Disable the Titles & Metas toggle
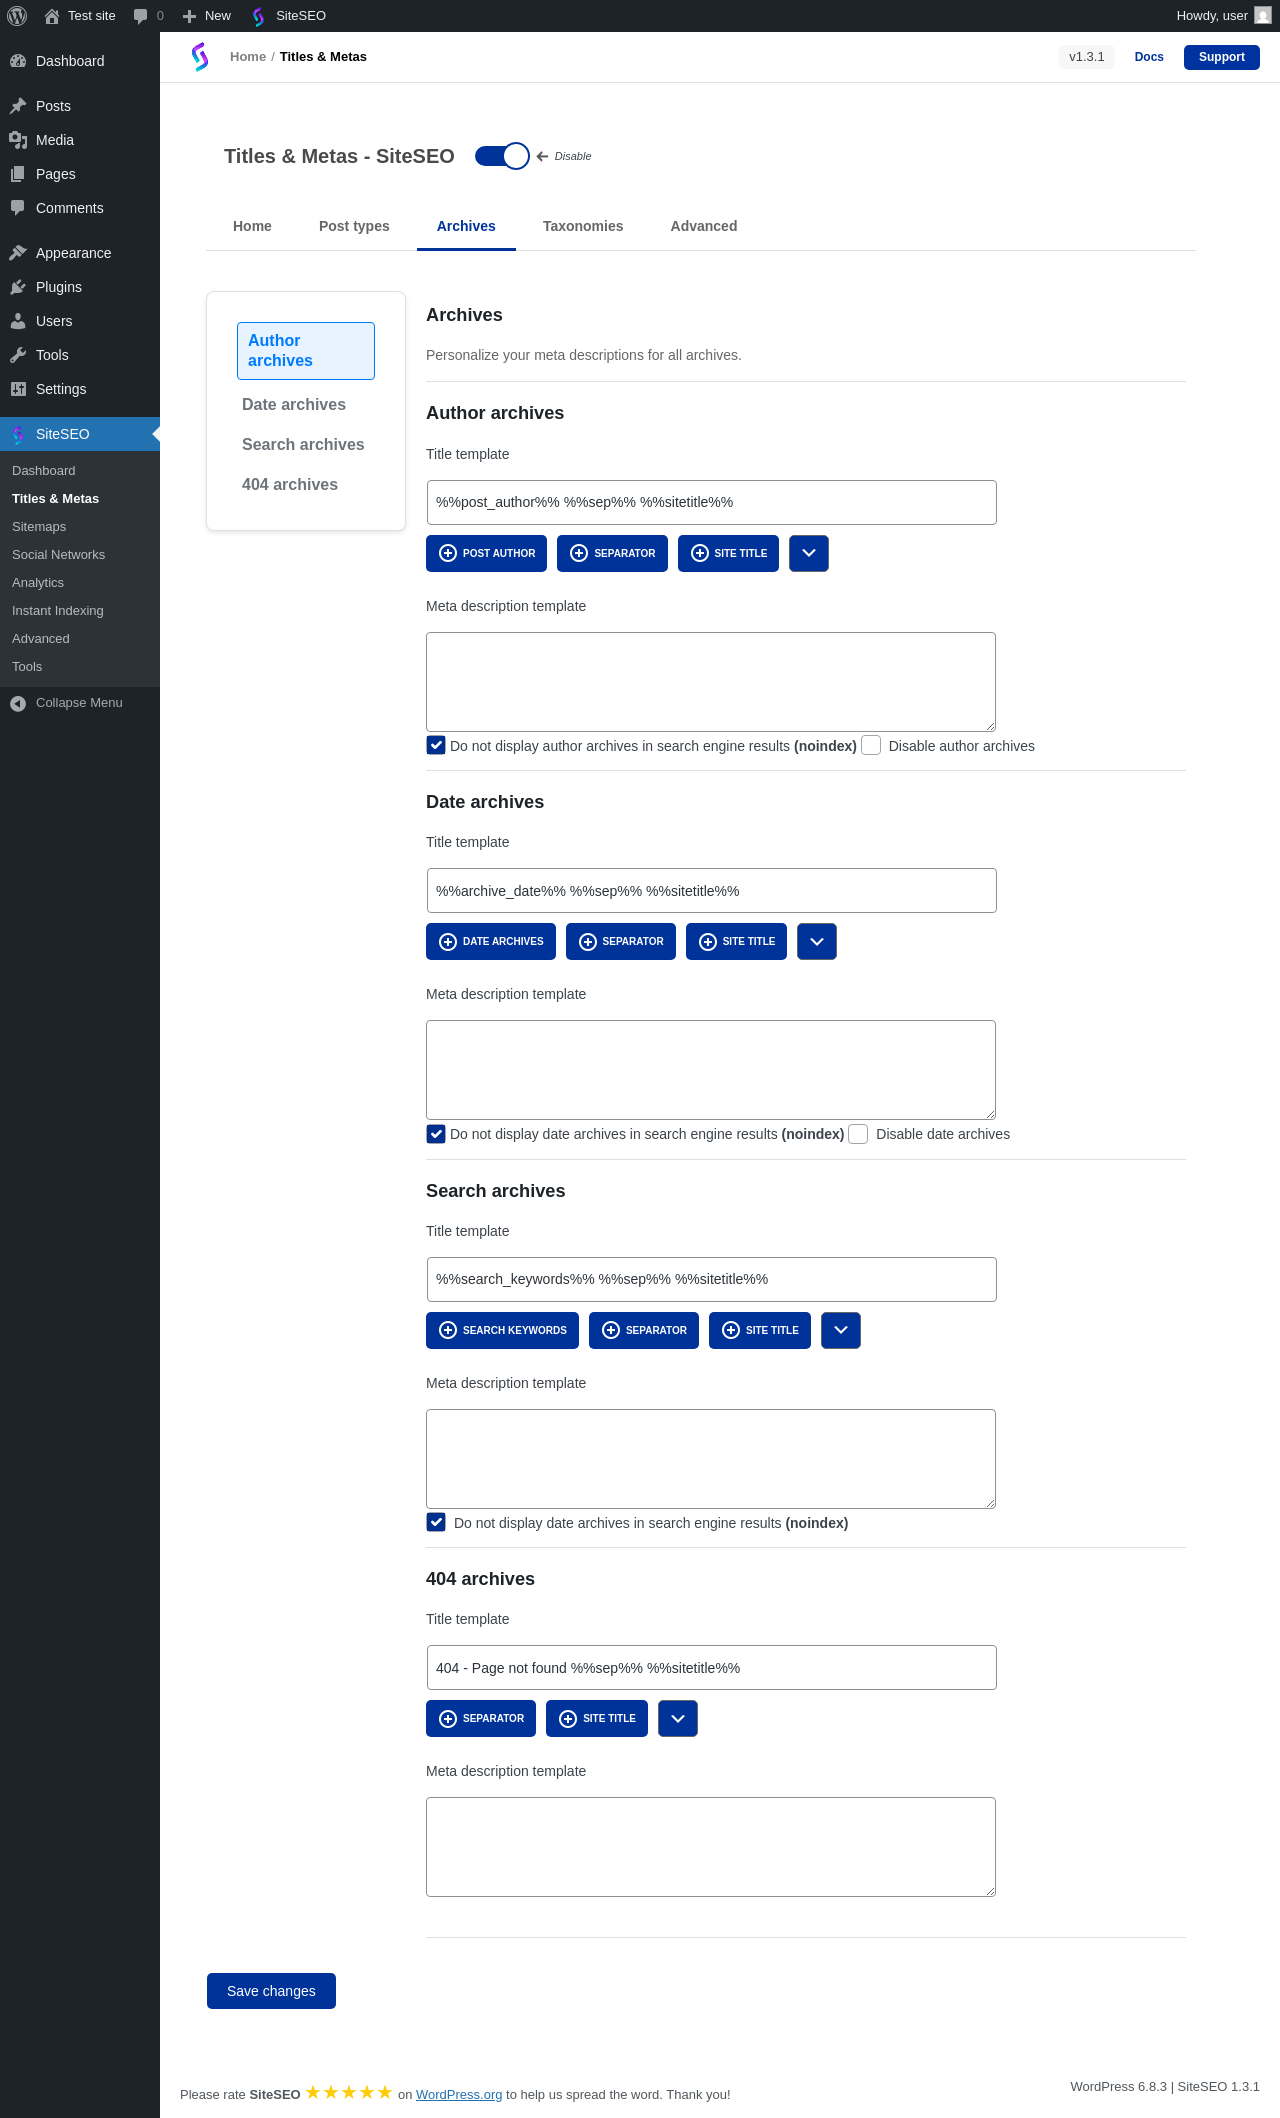The image size is (1280, 2118). pos(502,156)
